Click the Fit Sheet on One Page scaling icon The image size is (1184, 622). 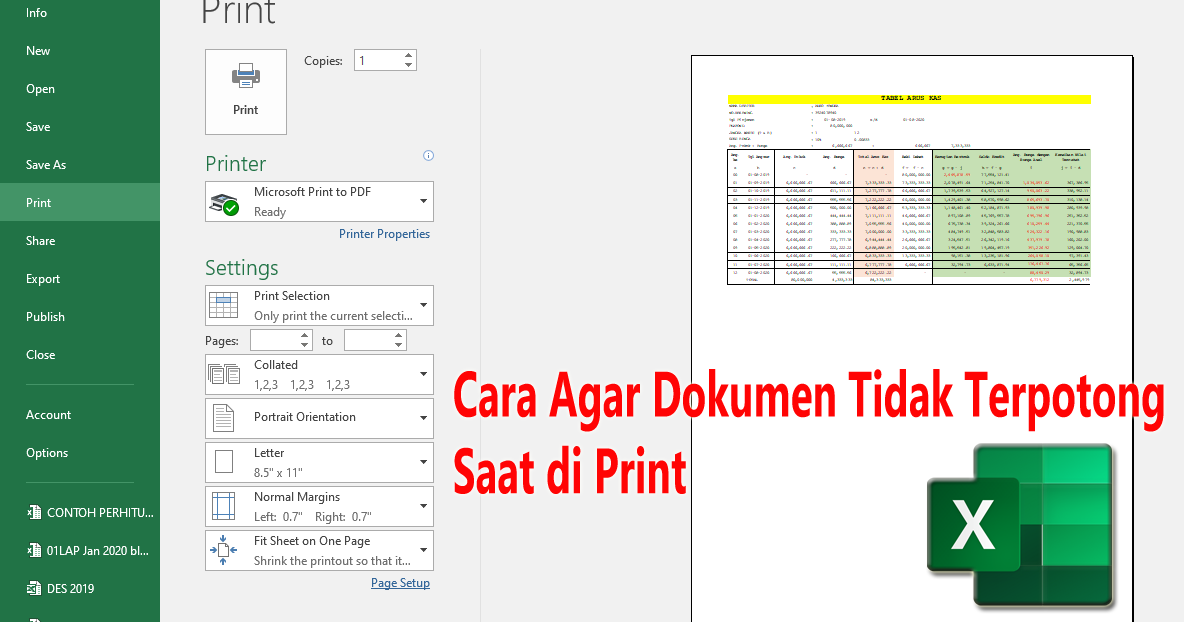click(224, 549)
